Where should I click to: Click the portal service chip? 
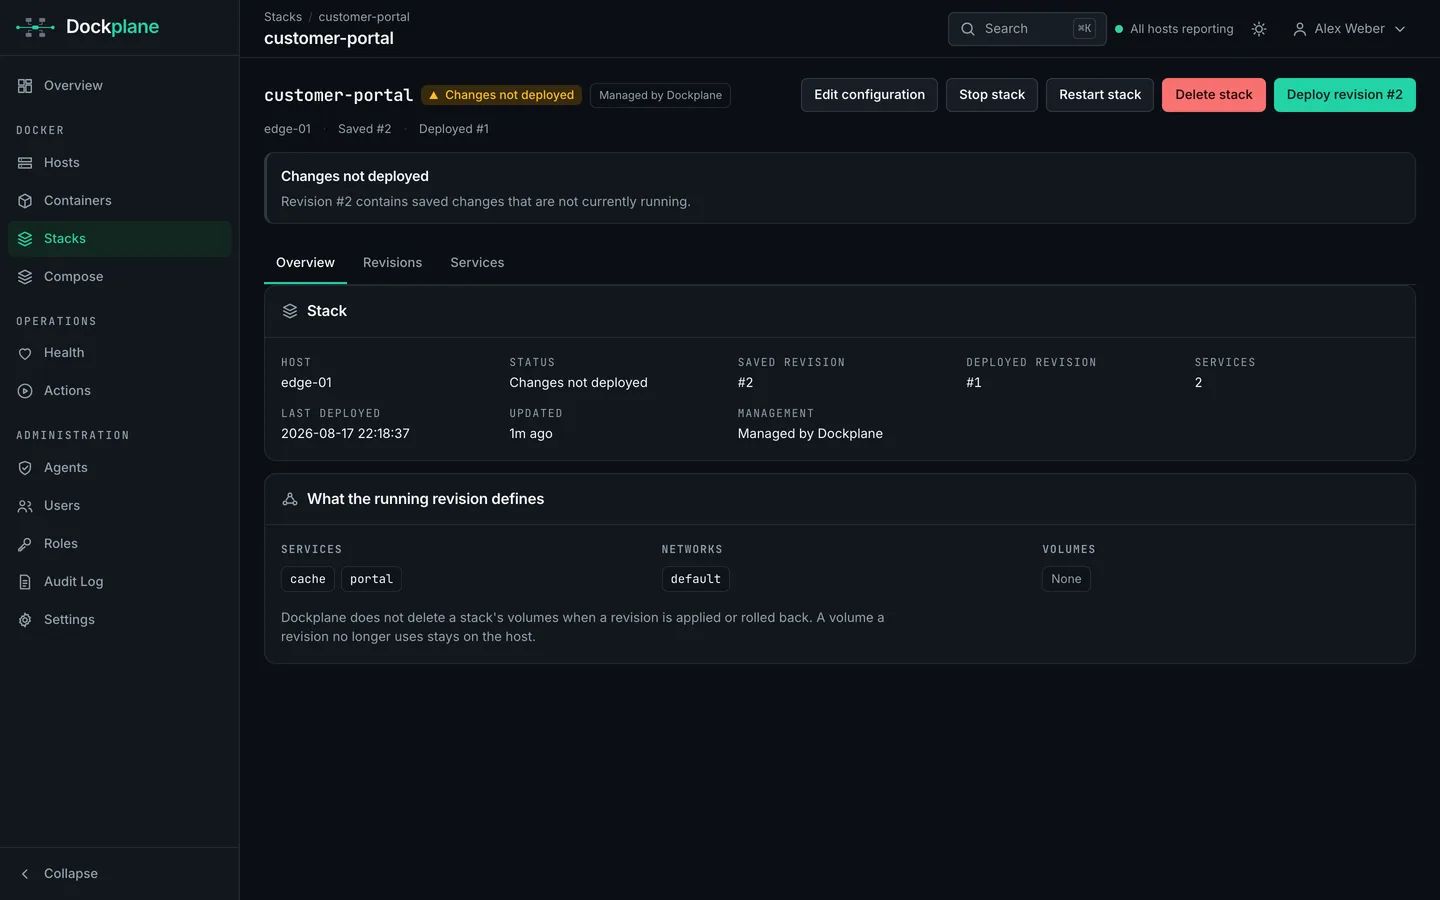(371, 579)
